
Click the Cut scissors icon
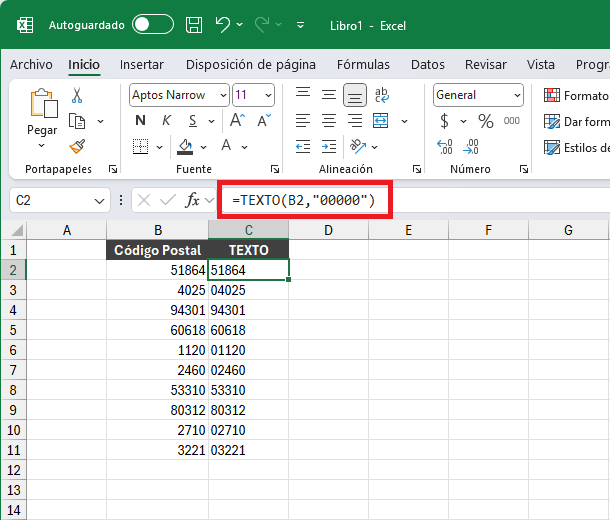pyautogui.click(x=77, y=95)
